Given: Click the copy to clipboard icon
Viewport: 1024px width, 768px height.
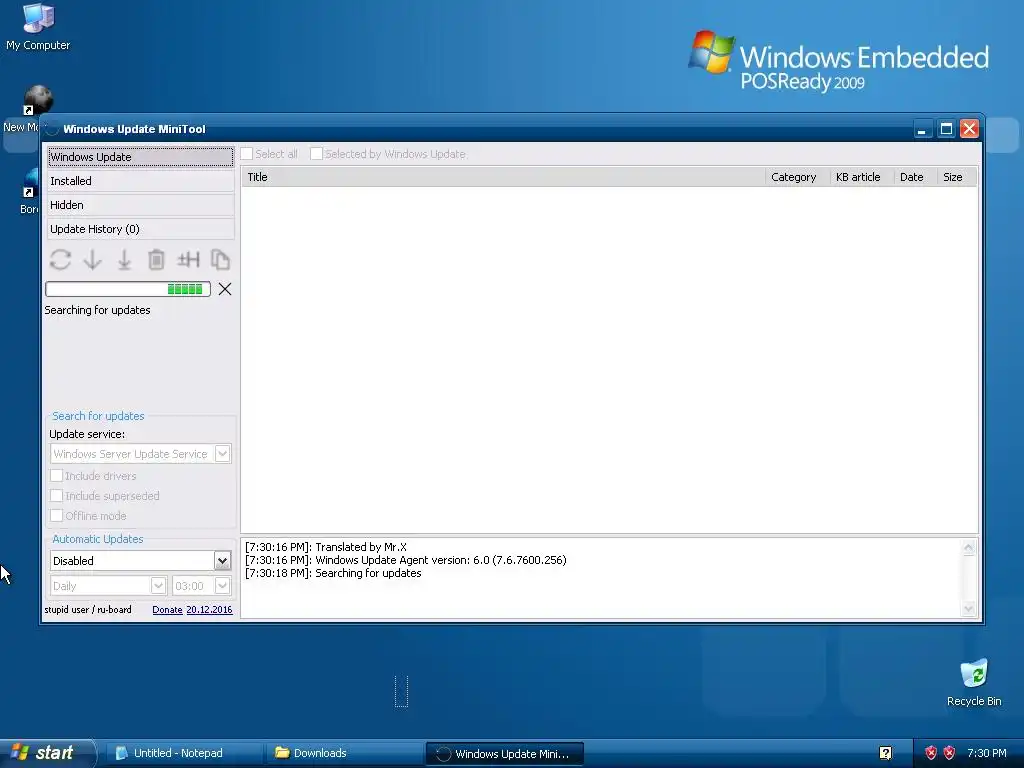Looking at the screenshot, I should (x=220, y=260).
